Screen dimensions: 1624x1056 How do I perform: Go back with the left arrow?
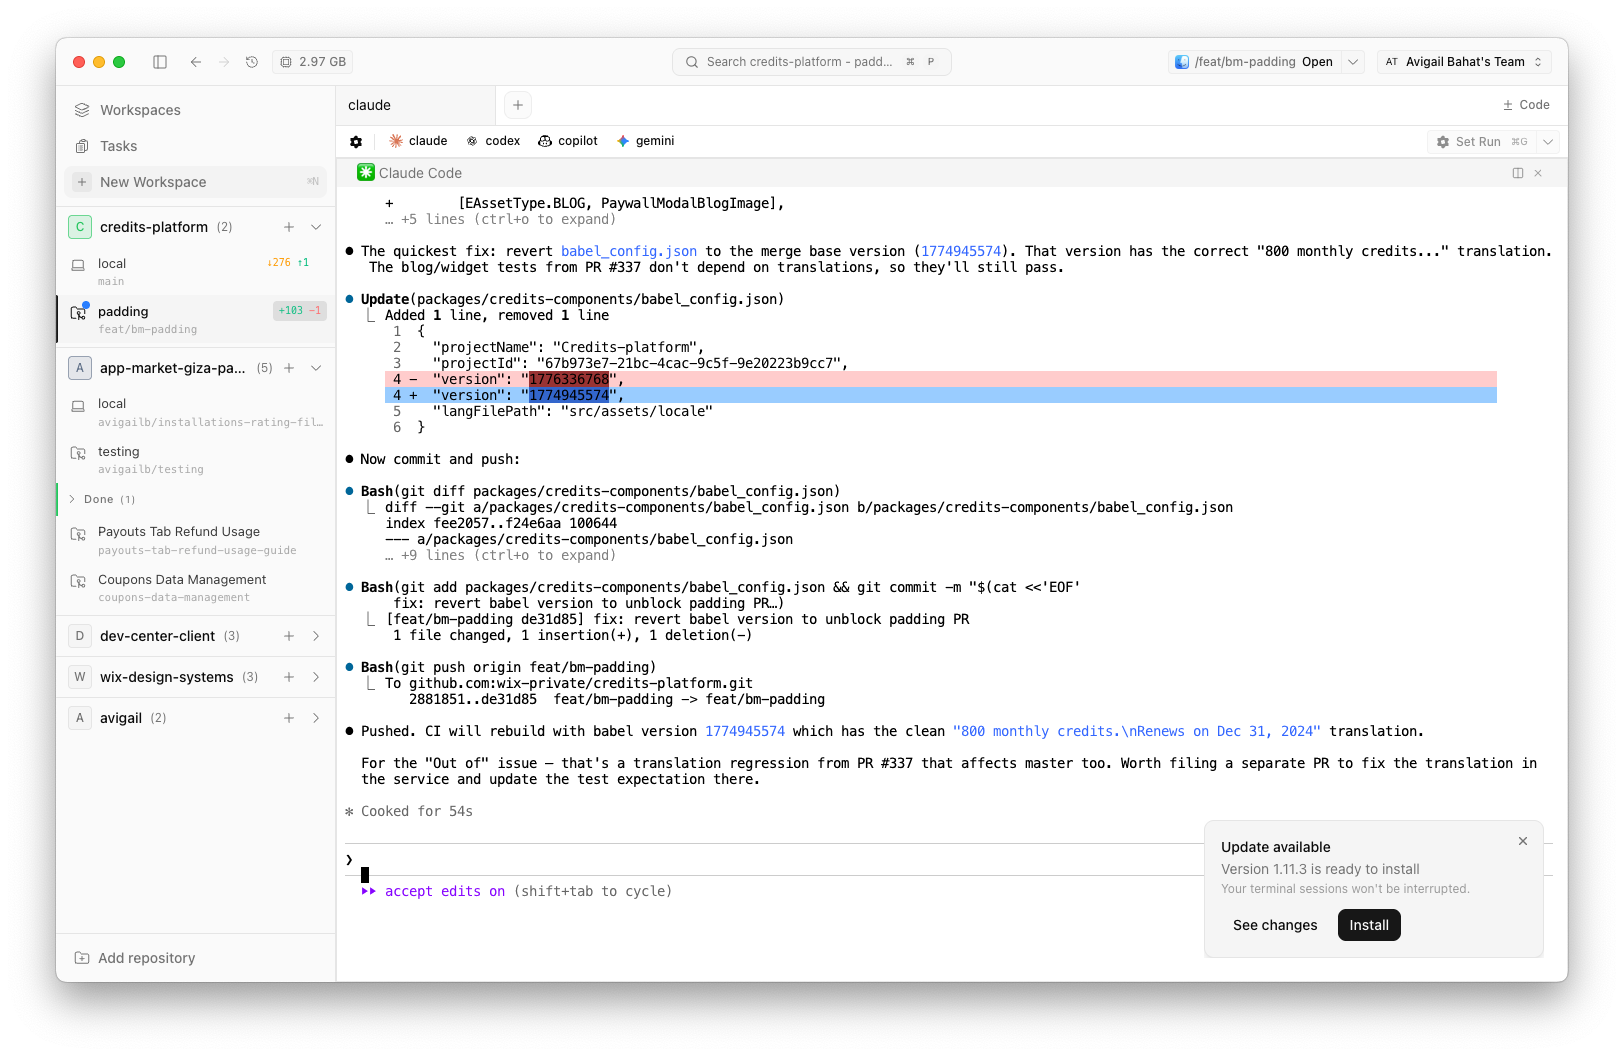[196, 62]
